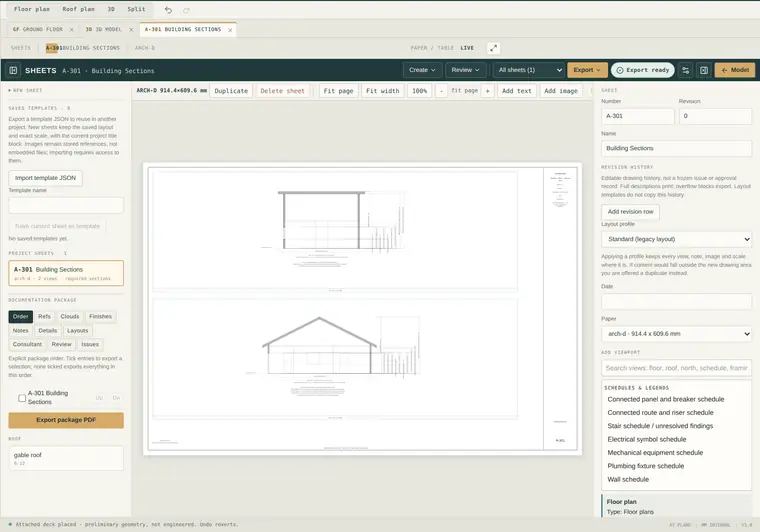Select the Layouts package tab
This screenshot has width=760, height=532.
coord(78,331)
